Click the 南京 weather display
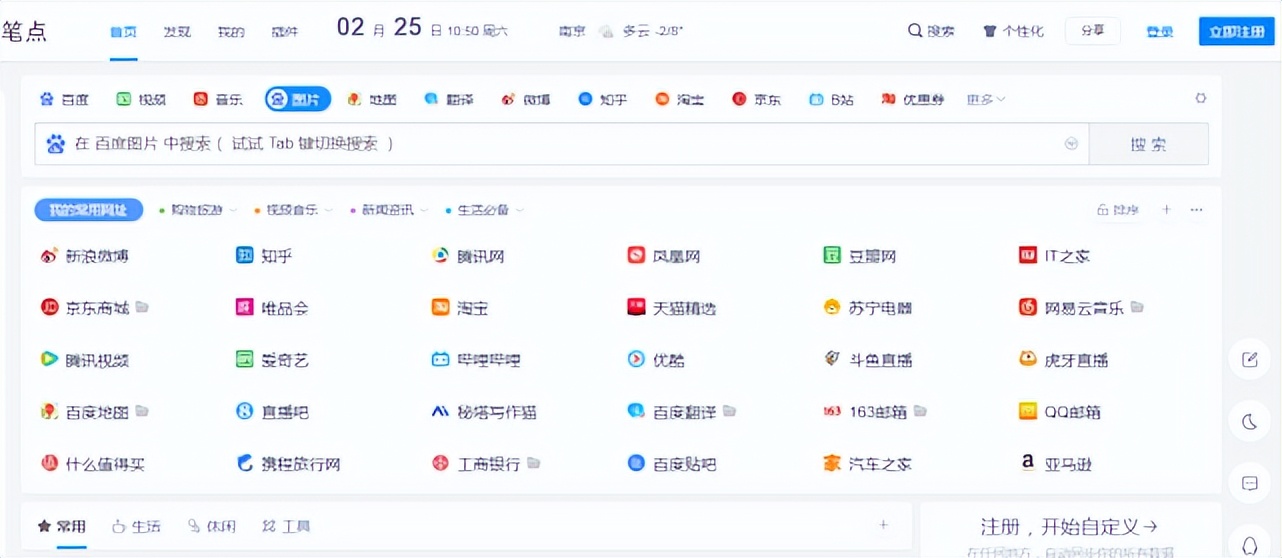1282x558 pixels. click(x=621, y=31)
